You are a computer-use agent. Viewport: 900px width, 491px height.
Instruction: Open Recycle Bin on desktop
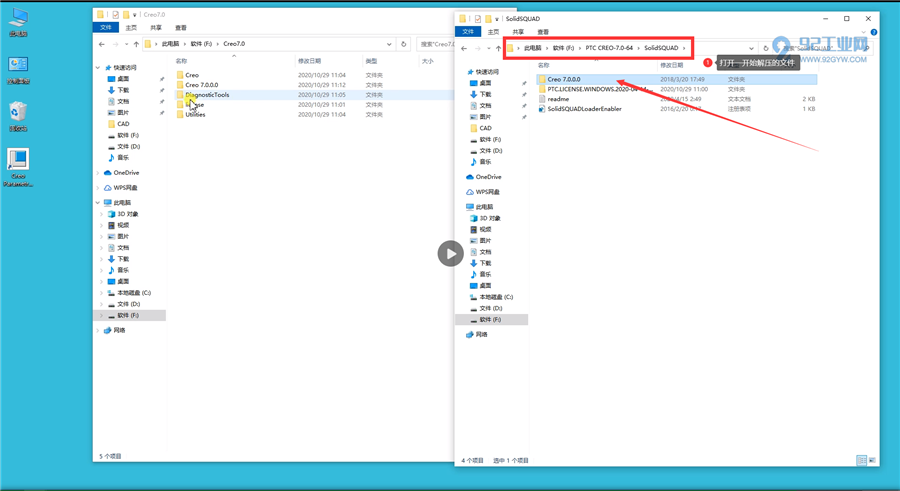18,116
